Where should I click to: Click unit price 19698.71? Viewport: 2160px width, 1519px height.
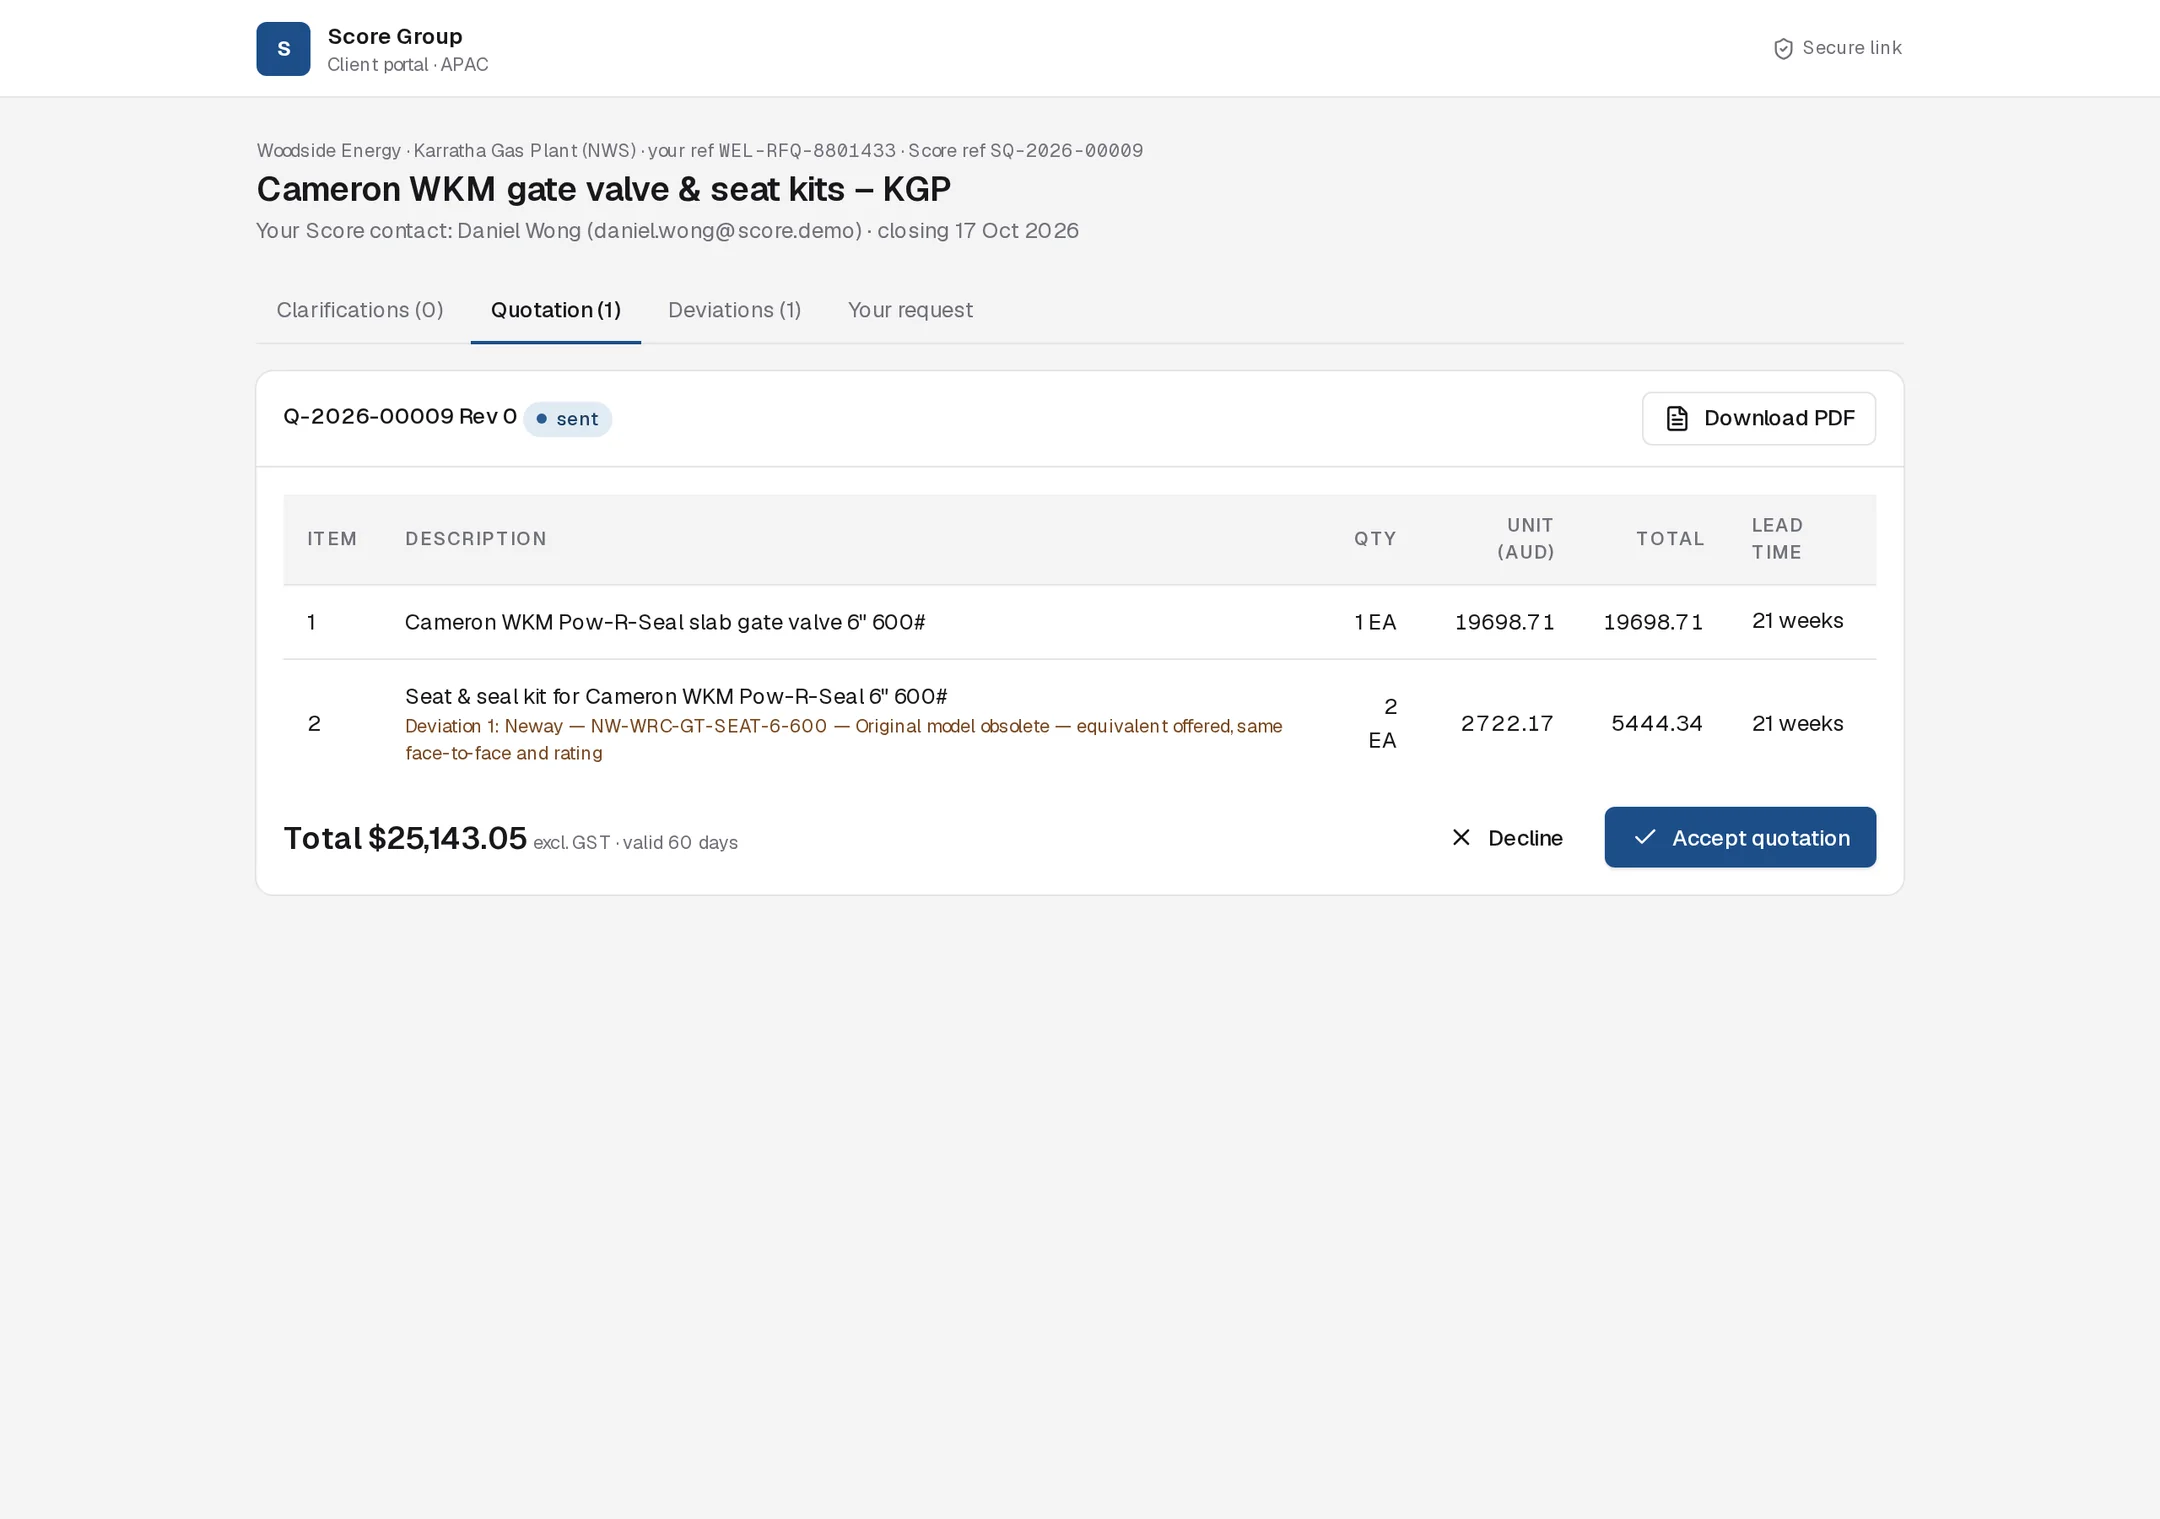(1504, 622)
